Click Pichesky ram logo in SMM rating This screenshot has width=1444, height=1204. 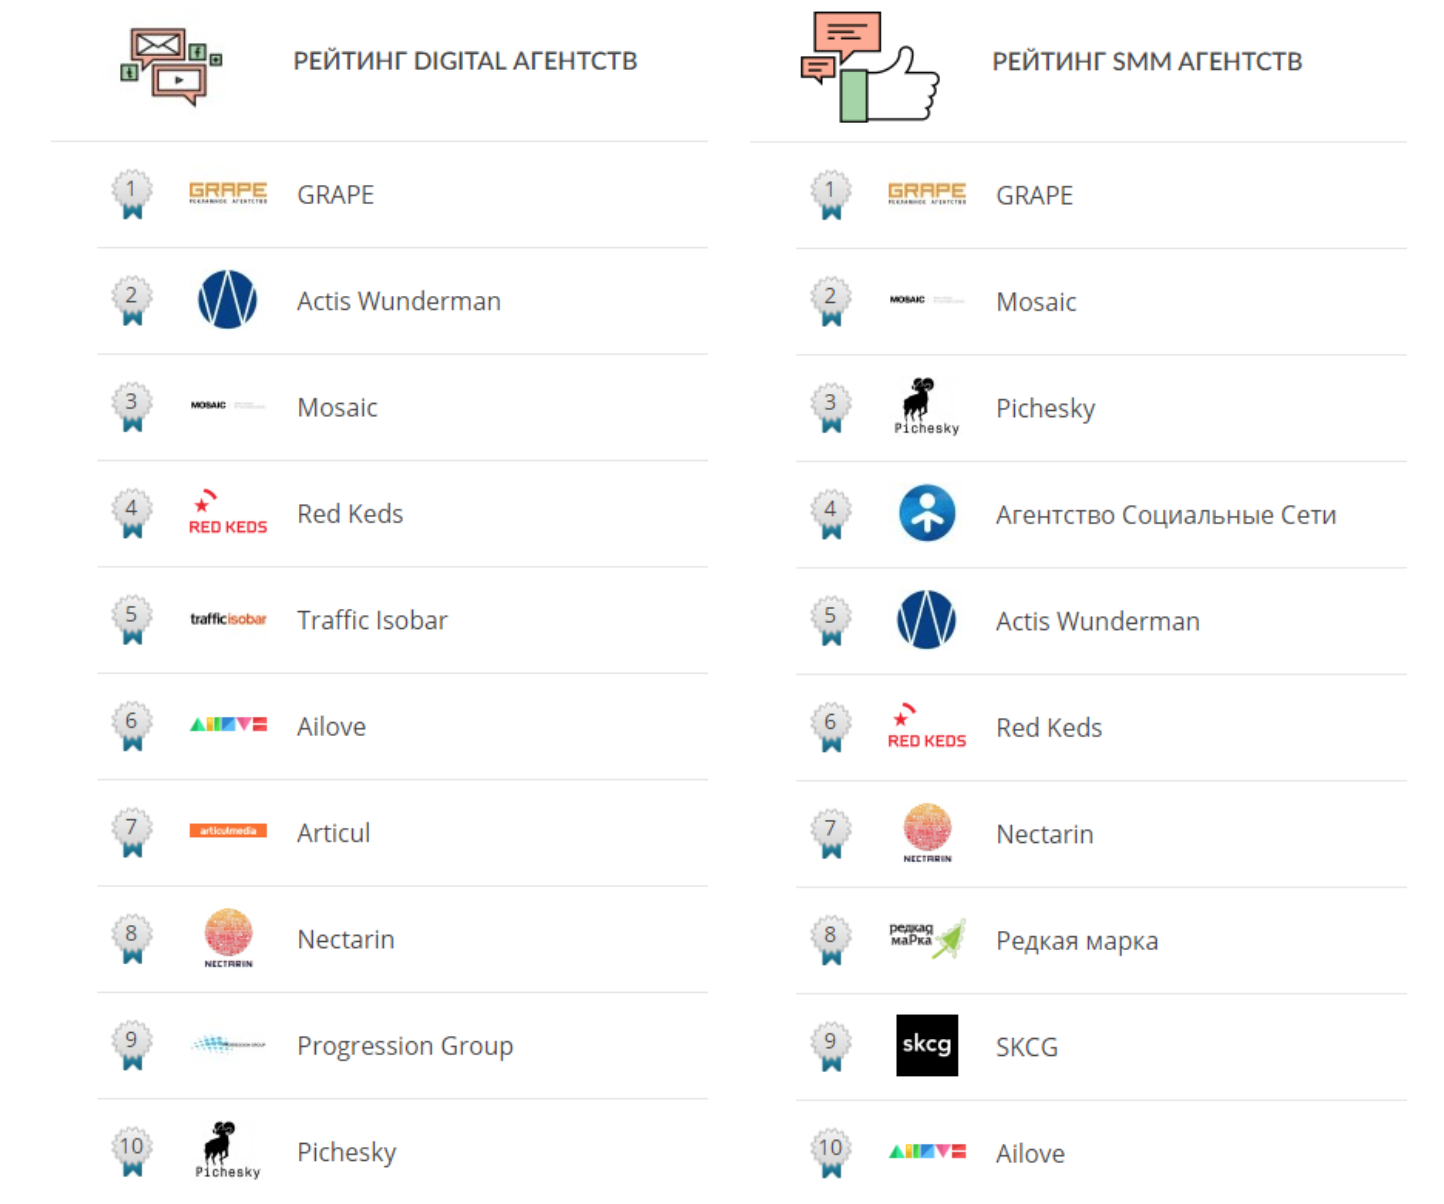[927, 406]
